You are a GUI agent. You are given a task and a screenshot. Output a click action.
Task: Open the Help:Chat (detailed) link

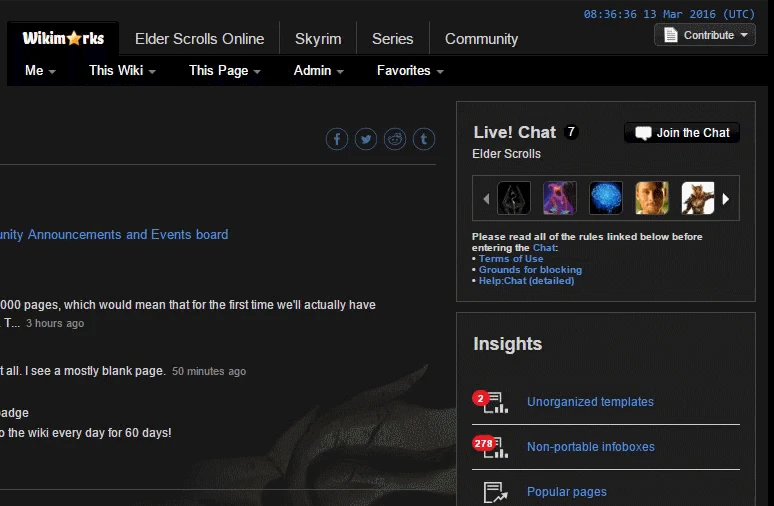point(526,280)
